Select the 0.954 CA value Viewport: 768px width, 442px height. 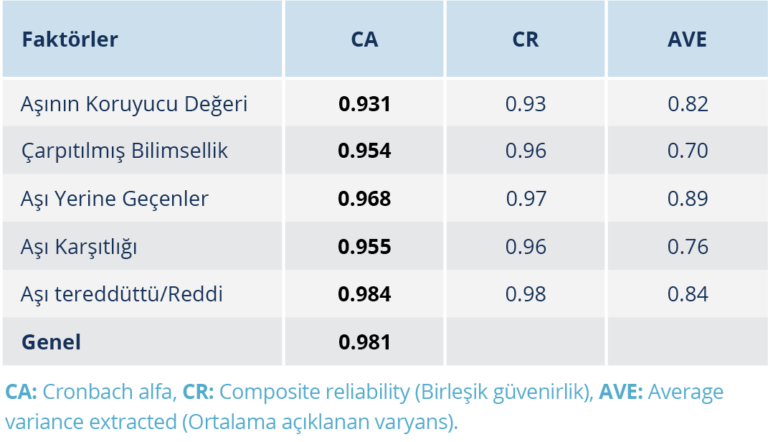[364, 151]
